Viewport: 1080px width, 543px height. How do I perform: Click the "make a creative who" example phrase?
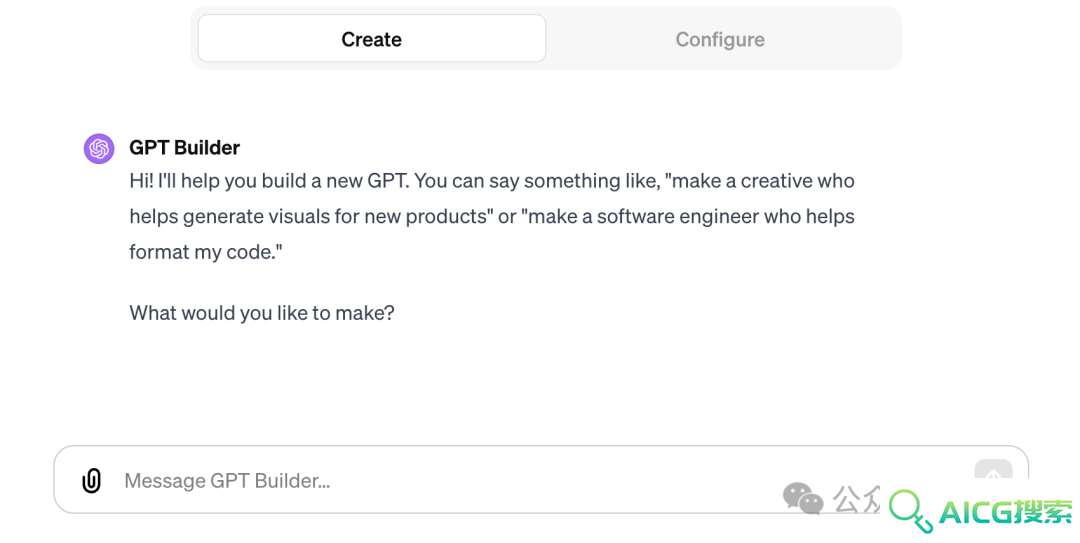(763, 181)
